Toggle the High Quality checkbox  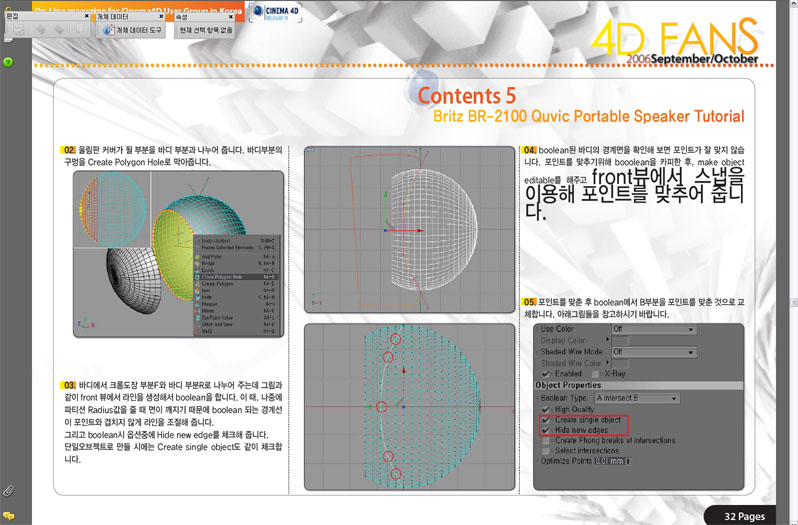tap(546, 410)
